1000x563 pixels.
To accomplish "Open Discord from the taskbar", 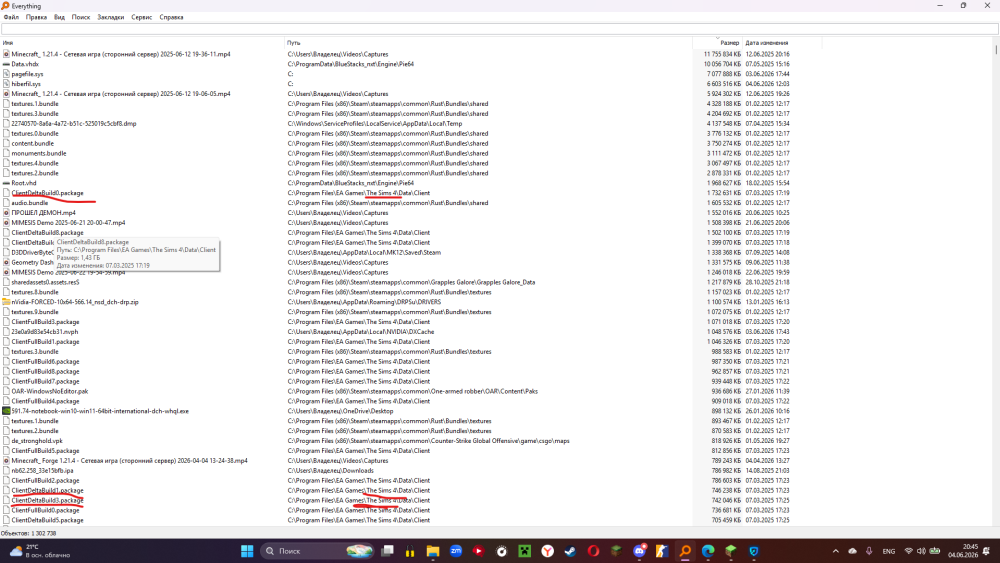I will [640, 551].
